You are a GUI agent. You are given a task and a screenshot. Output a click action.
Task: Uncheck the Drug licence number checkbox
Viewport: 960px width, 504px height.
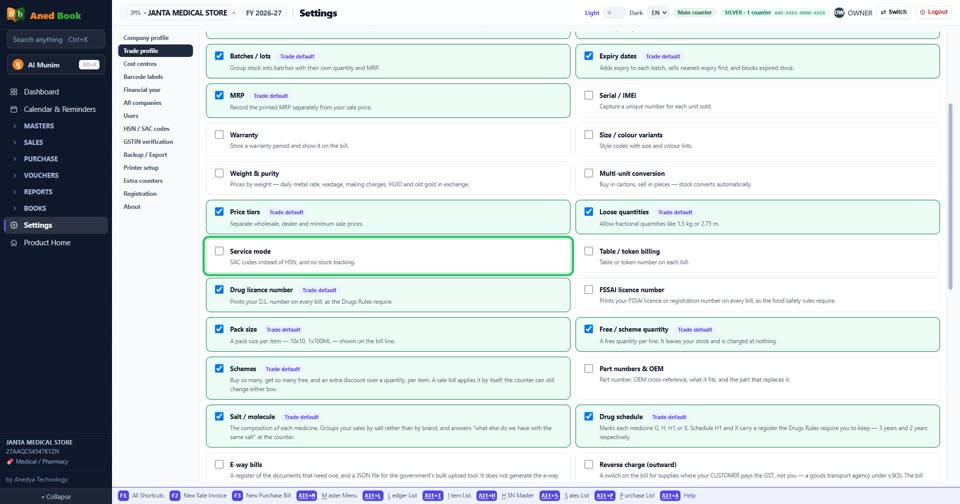point(219,290)
